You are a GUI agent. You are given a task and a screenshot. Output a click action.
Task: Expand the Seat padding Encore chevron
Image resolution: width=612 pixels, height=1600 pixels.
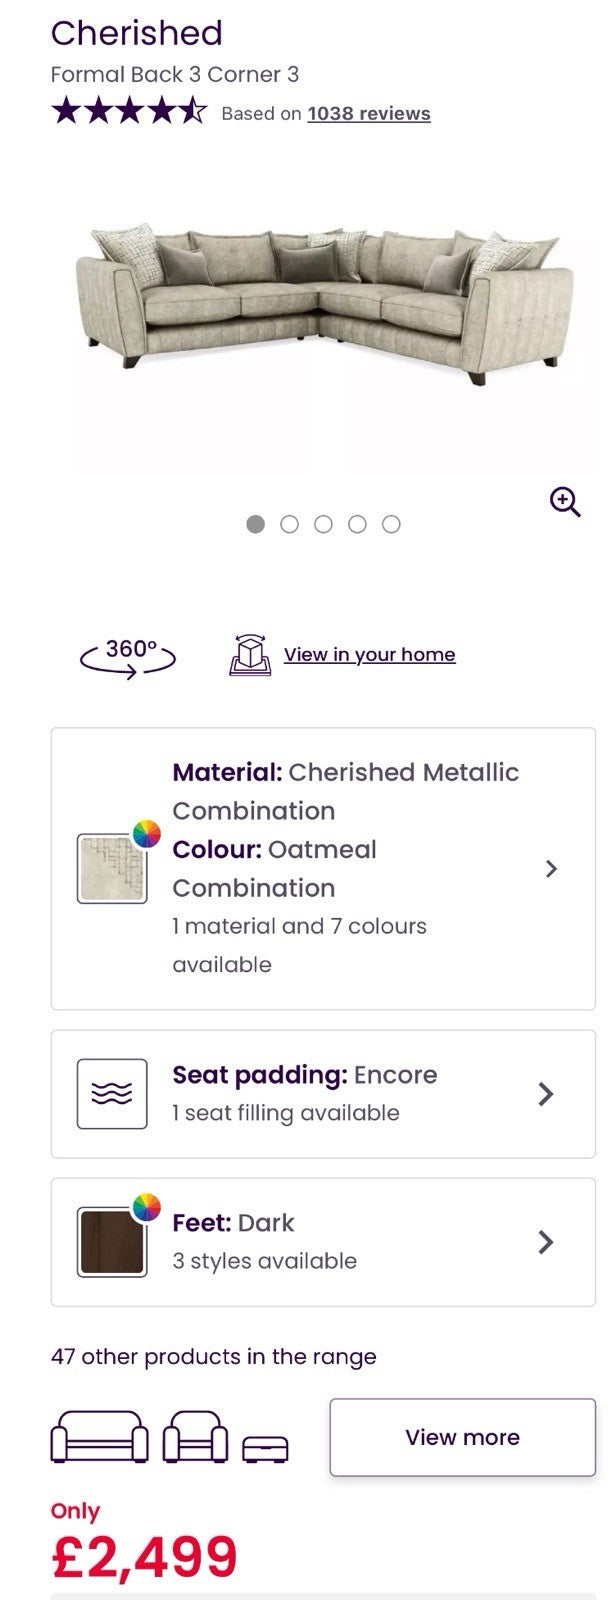coord(546,1094)
